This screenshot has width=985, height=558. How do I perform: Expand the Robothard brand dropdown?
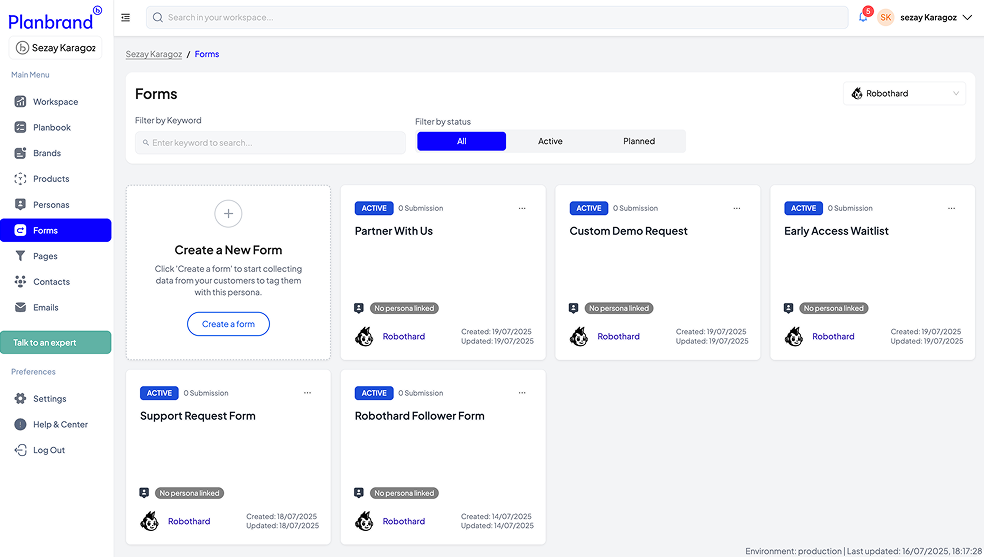click(904, 94)
